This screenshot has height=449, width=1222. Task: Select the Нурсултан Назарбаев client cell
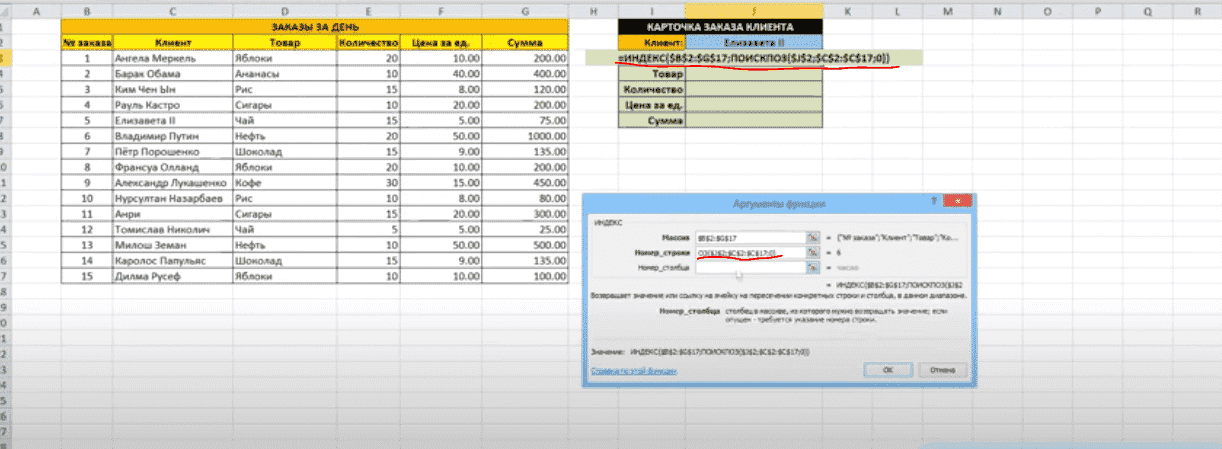tap(173, 199)
